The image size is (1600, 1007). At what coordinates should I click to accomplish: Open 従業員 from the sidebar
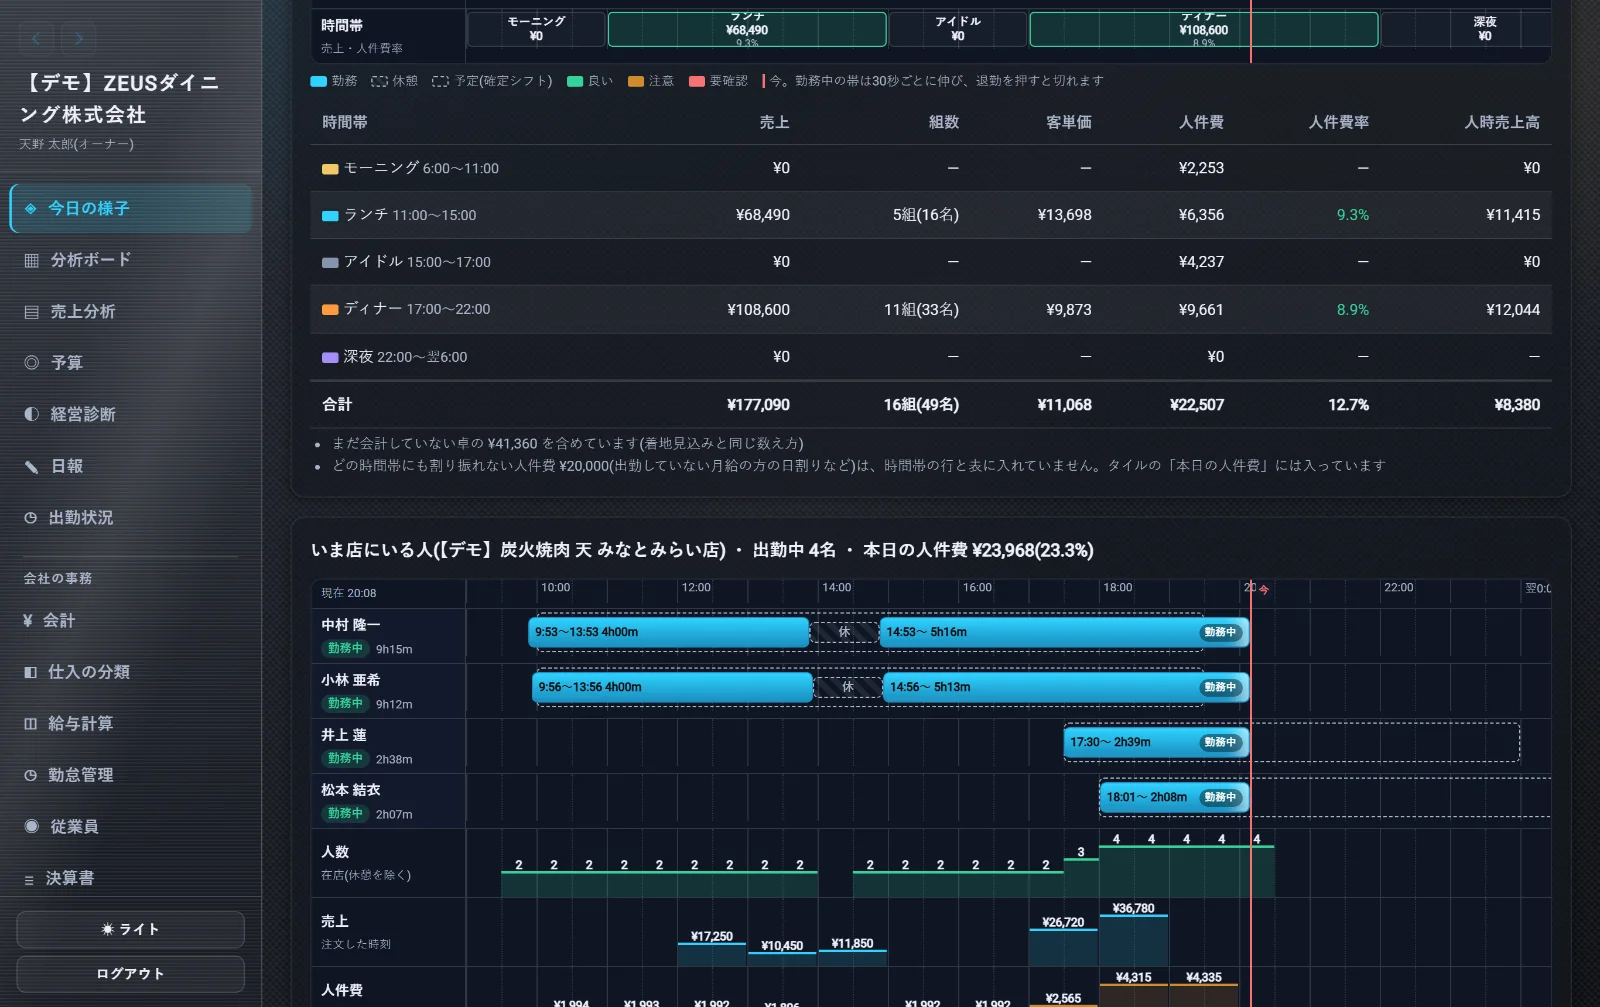click(131, 827)
